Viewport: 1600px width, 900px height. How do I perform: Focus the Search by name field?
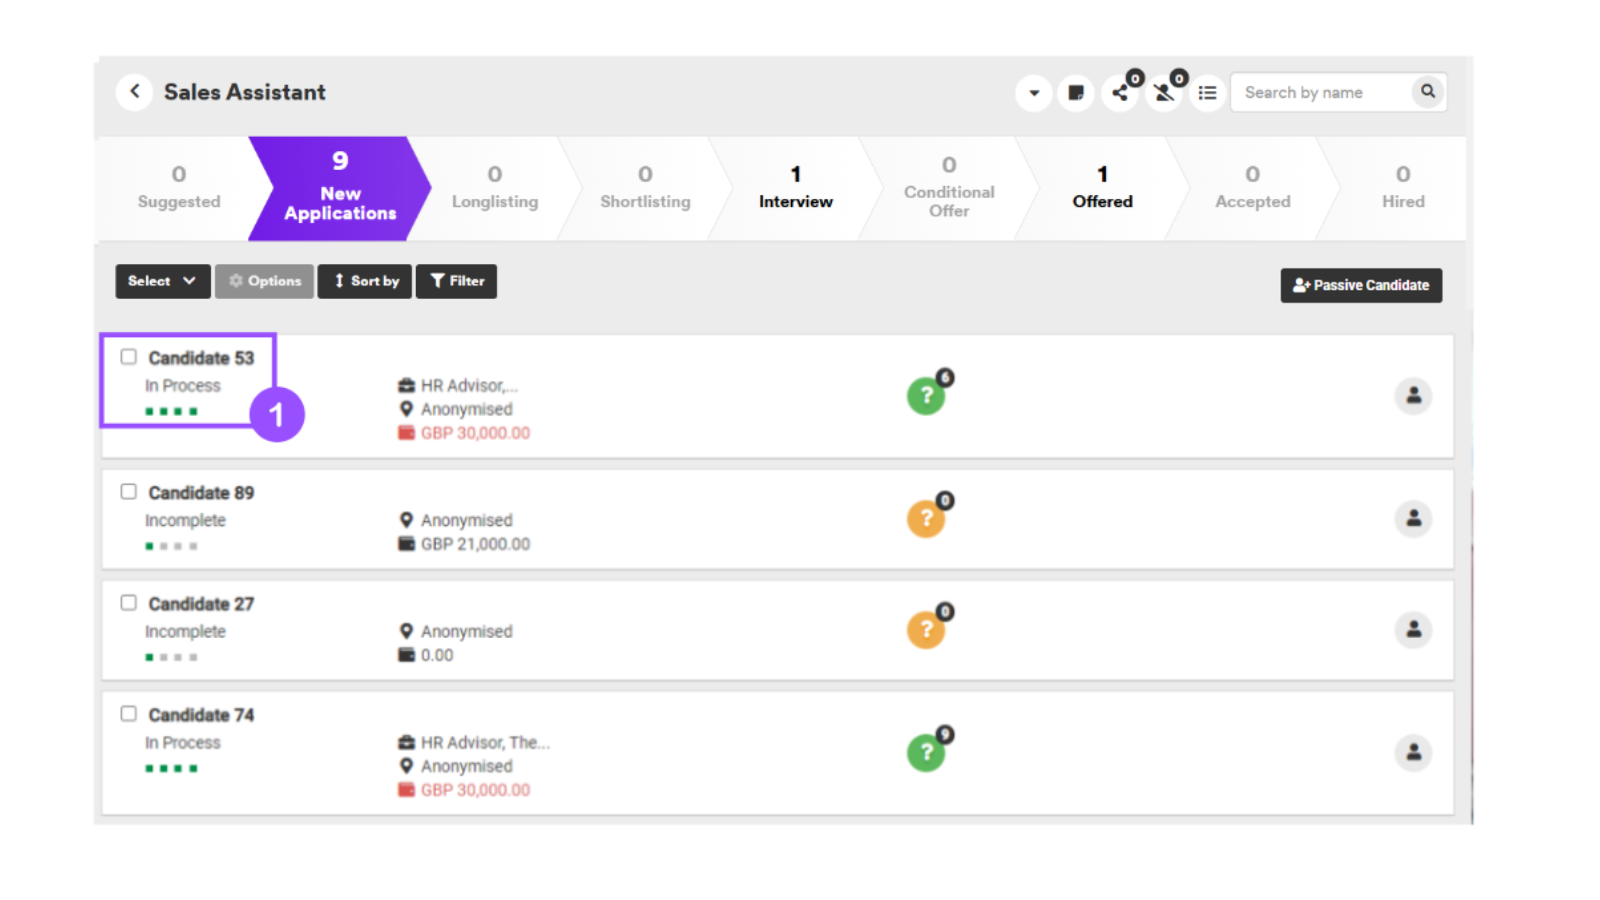click(1320, 93)
